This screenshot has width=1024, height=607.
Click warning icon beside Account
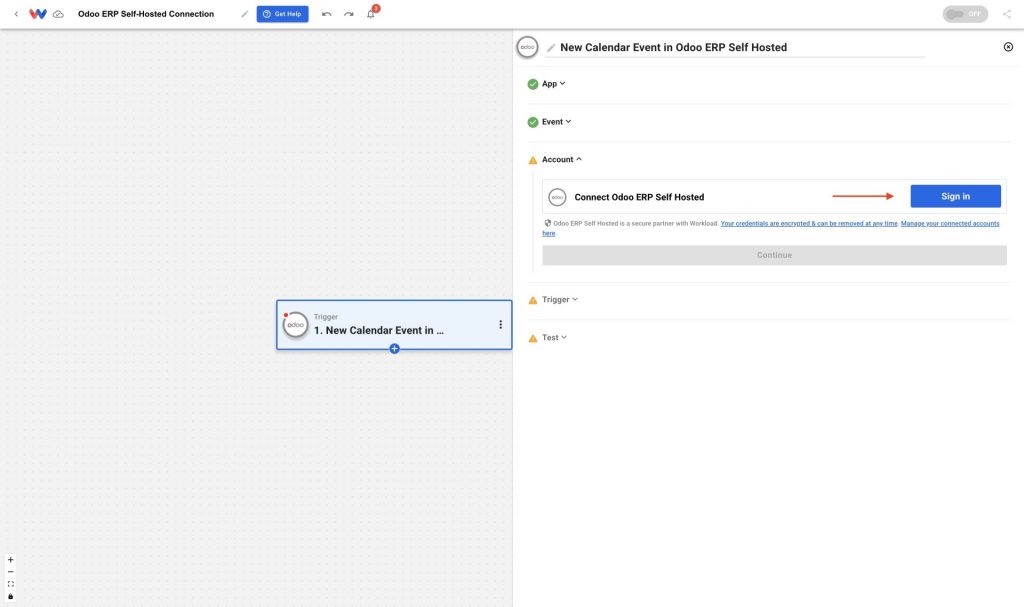(533, 160)
